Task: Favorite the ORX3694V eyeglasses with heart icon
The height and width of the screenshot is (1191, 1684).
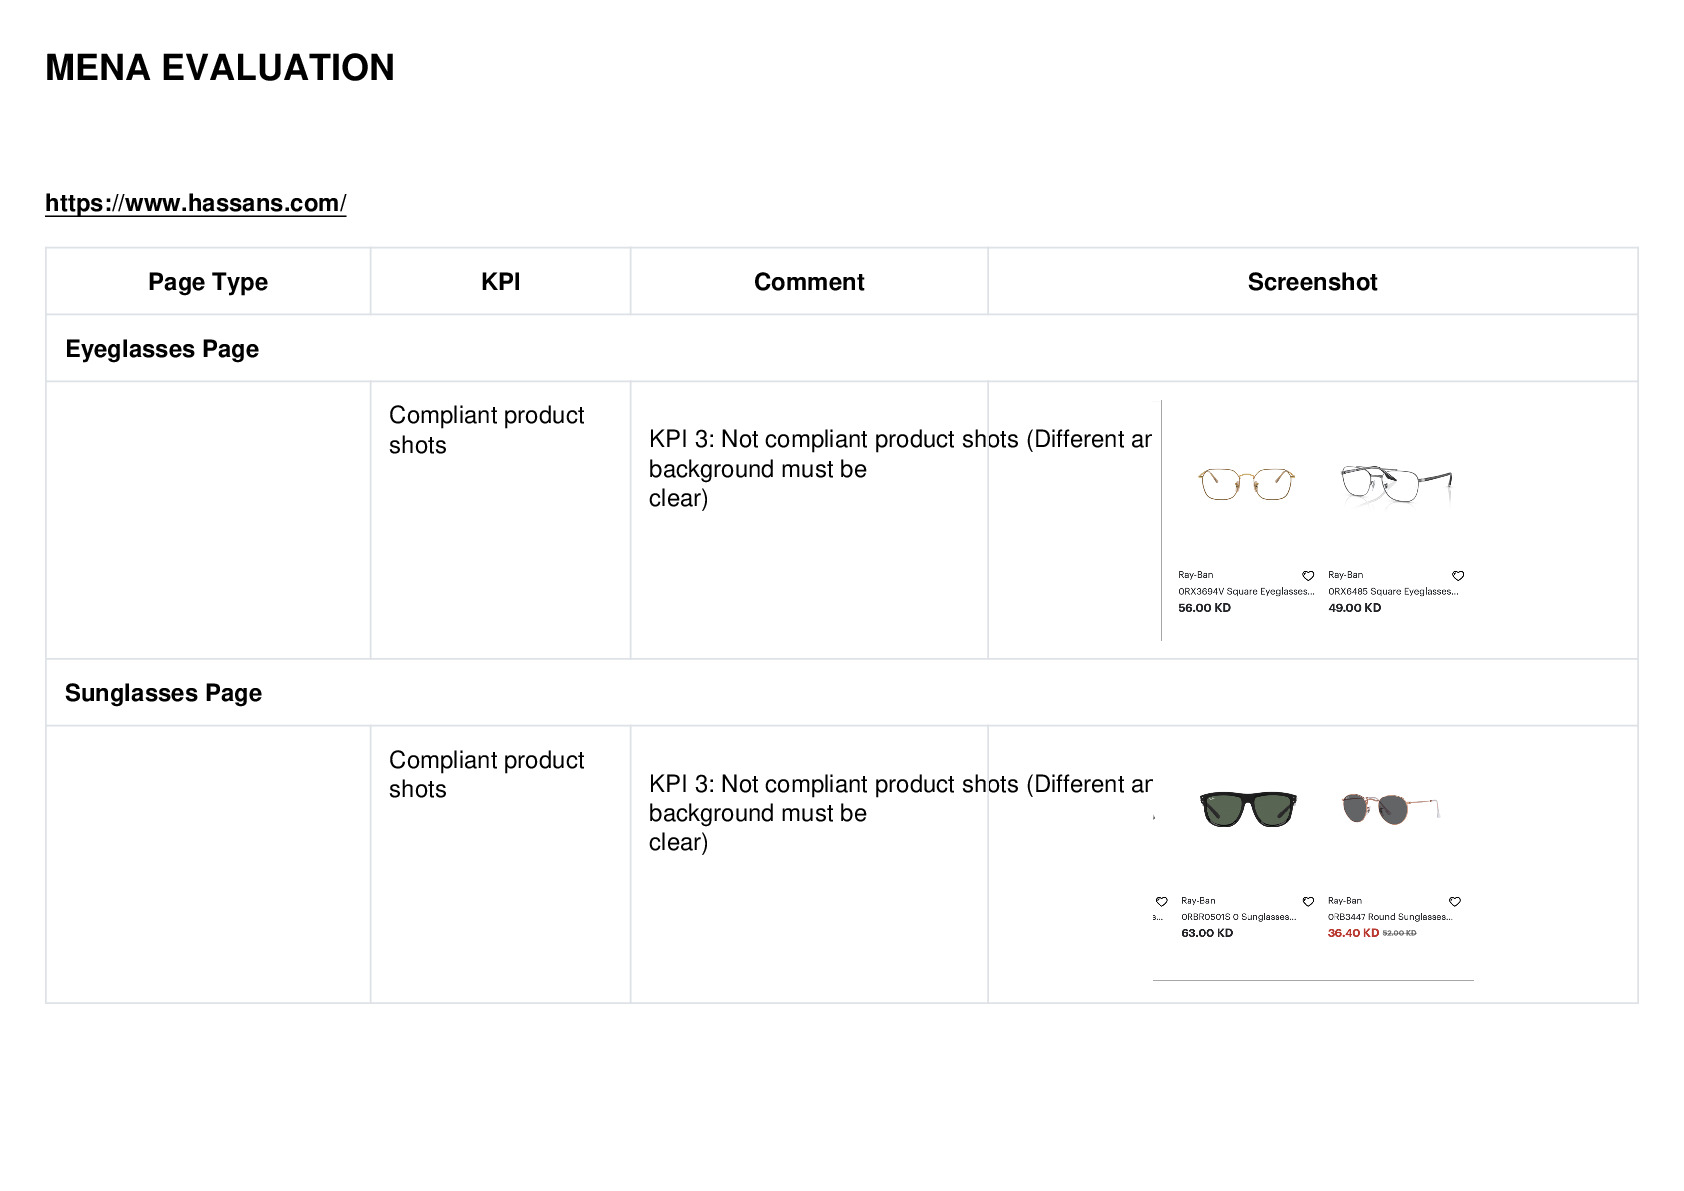Action: [x=1308, y=576]
